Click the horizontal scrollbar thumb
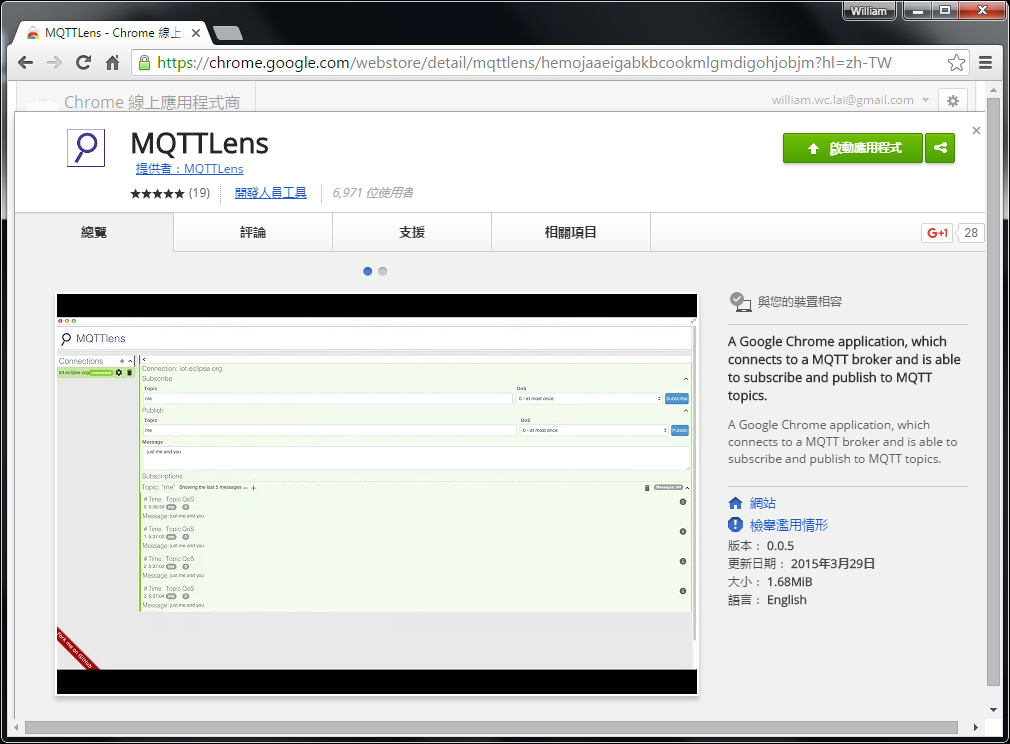 click(491, 727)
